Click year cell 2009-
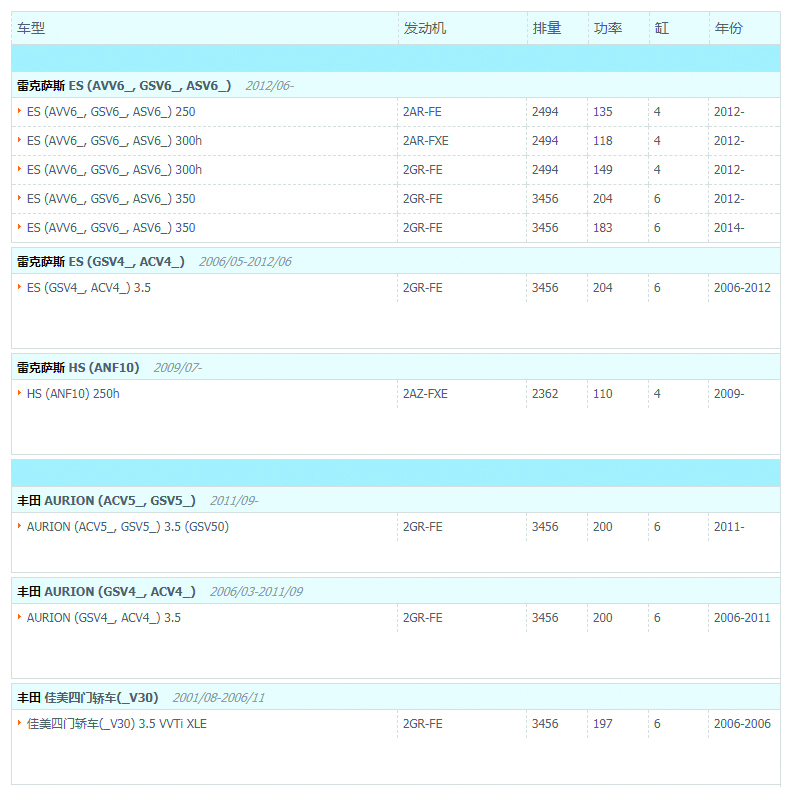Screen dimensions: 790x787 coord(729,394)
